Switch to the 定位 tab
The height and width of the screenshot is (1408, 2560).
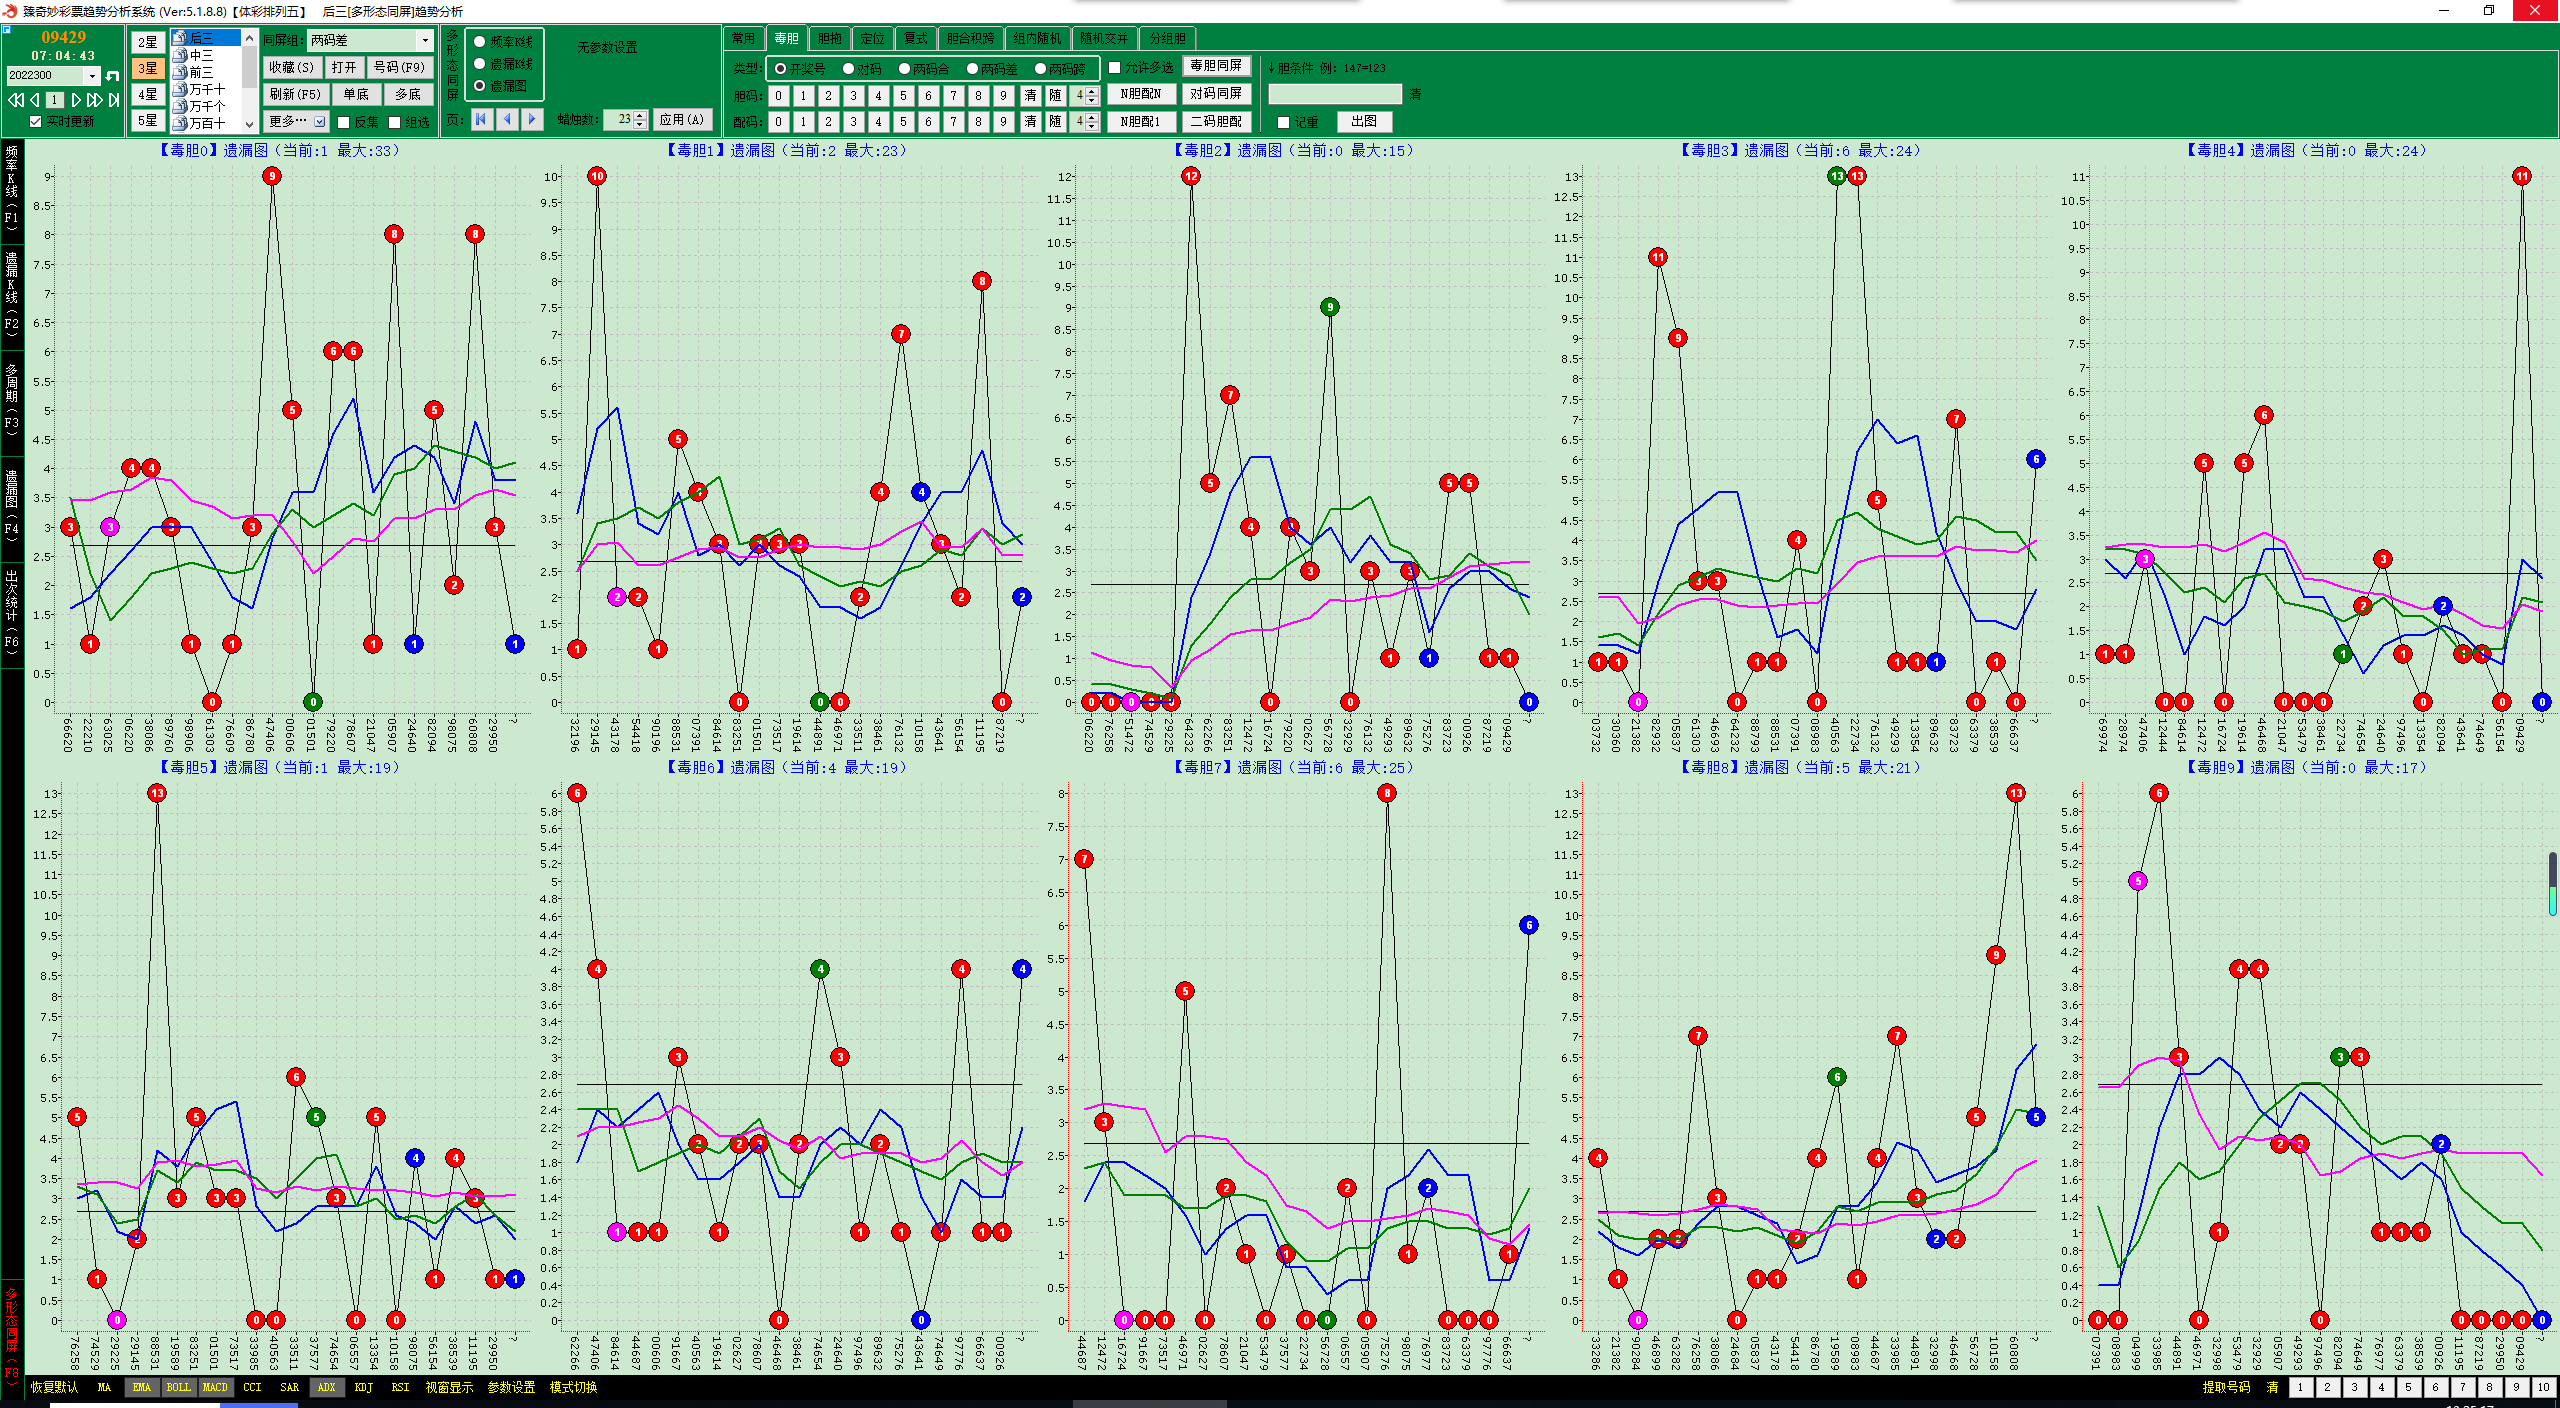coord(873,38)
